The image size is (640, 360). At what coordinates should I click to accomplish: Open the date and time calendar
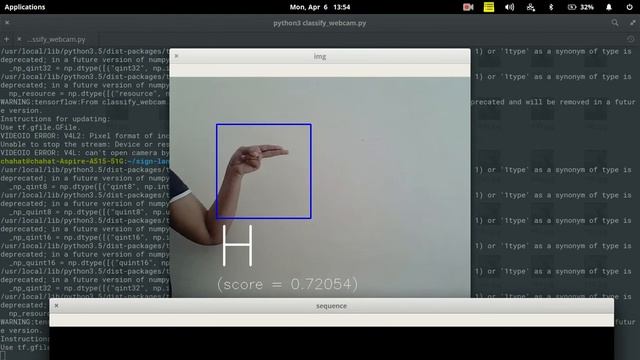tap(320, 7)
